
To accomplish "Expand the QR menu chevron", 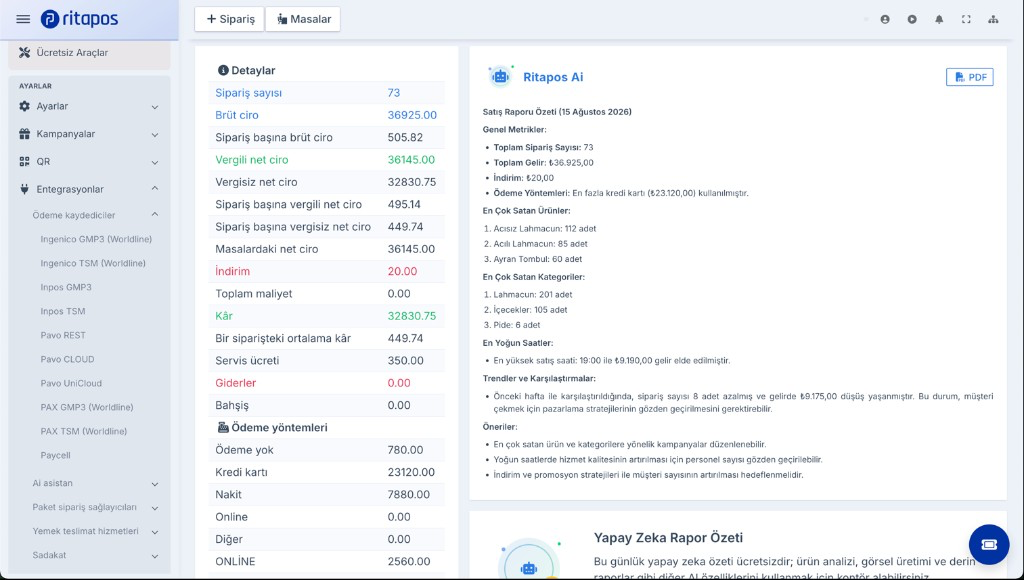I will coord(155,162).
